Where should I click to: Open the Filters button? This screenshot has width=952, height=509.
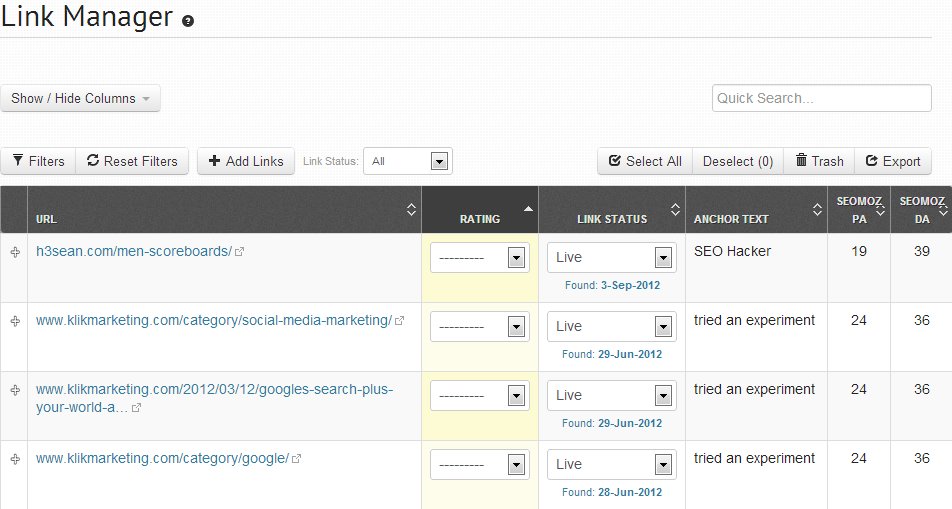click(38, 161)
